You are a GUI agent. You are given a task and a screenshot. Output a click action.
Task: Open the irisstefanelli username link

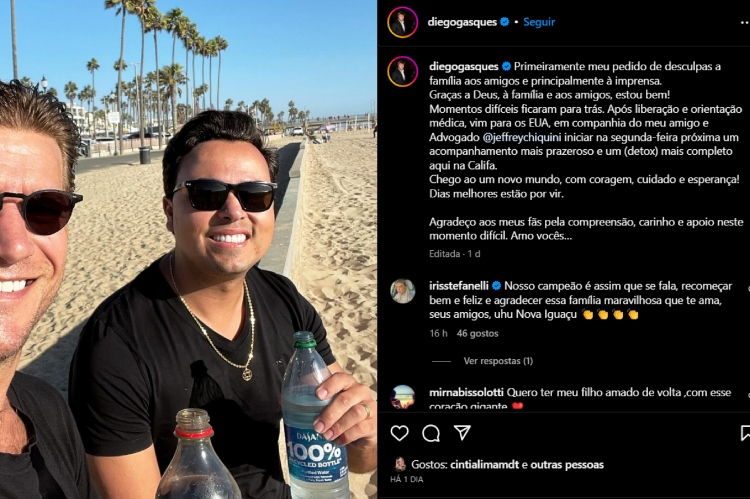459,286
